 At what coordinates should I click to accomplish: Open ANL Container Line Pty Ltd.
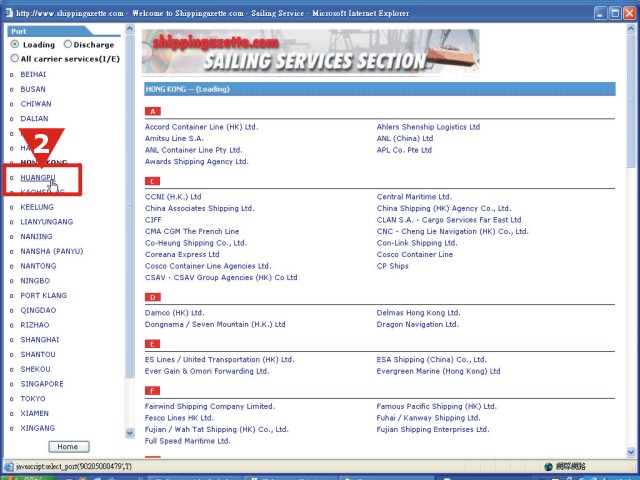193,150
